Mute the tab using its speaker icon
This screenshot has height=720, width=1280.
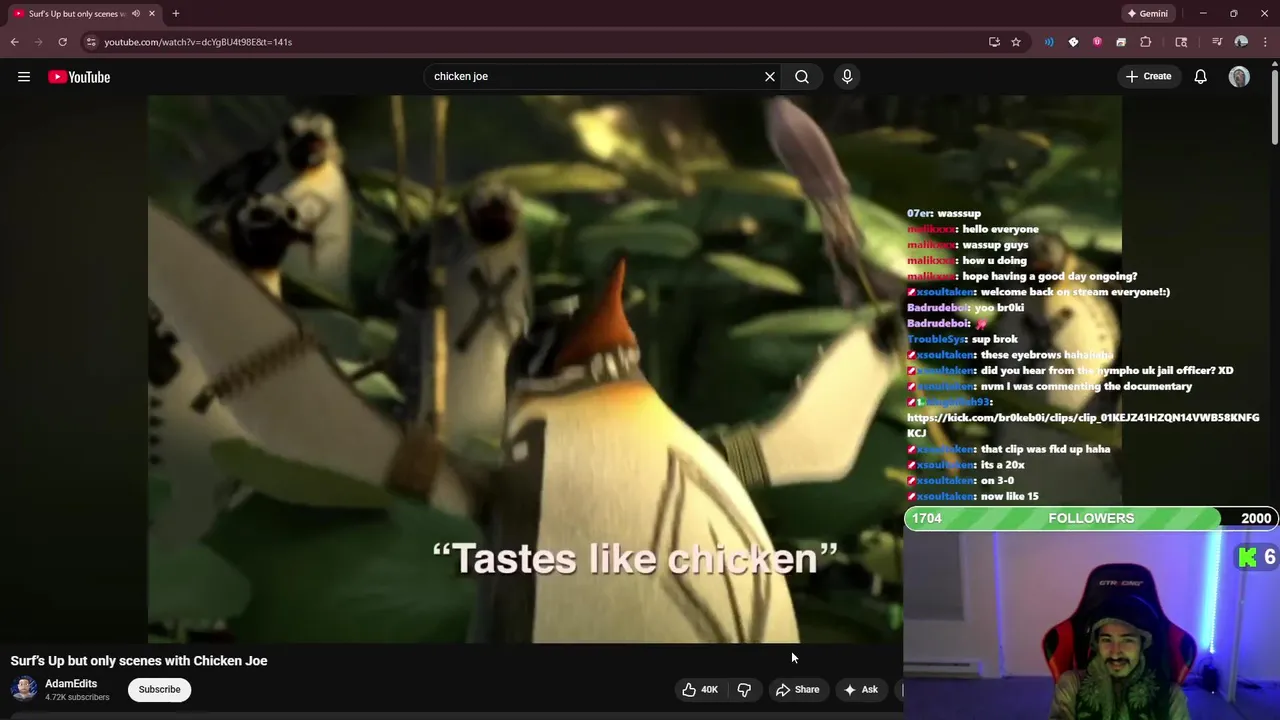point(135,13)
